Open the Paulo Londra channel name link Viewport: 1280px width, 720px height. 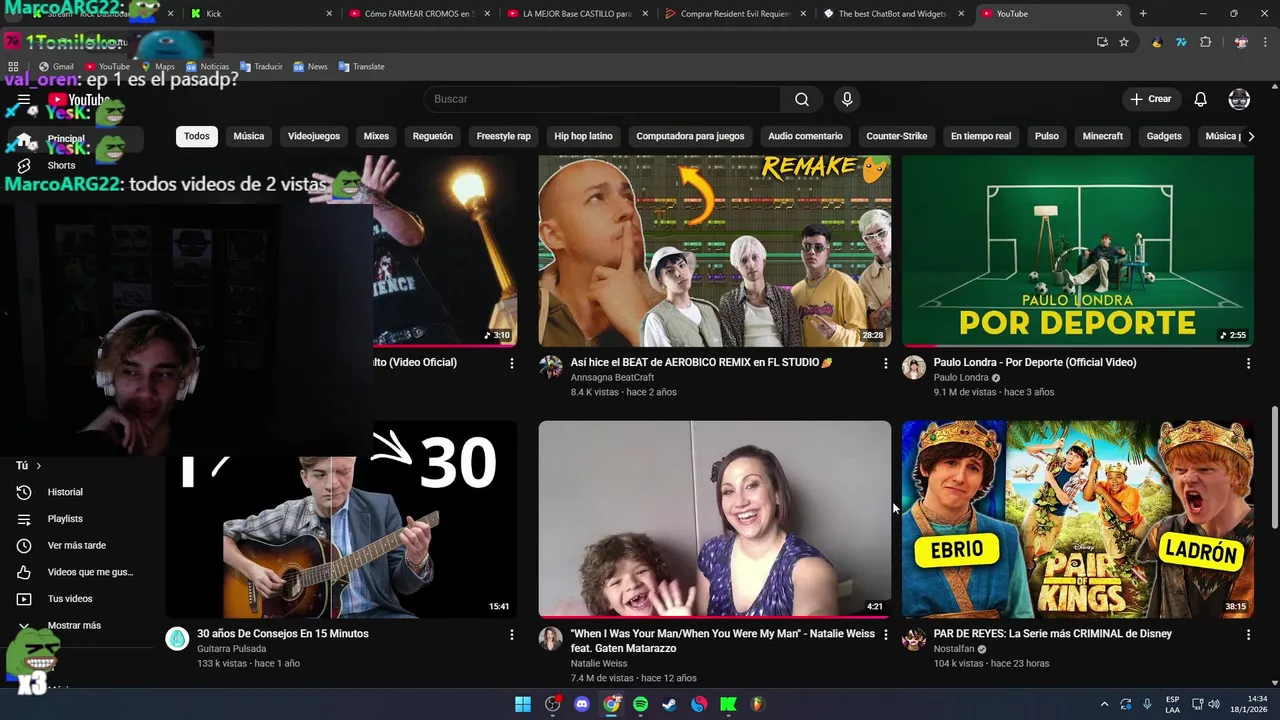tap(961, 378)
